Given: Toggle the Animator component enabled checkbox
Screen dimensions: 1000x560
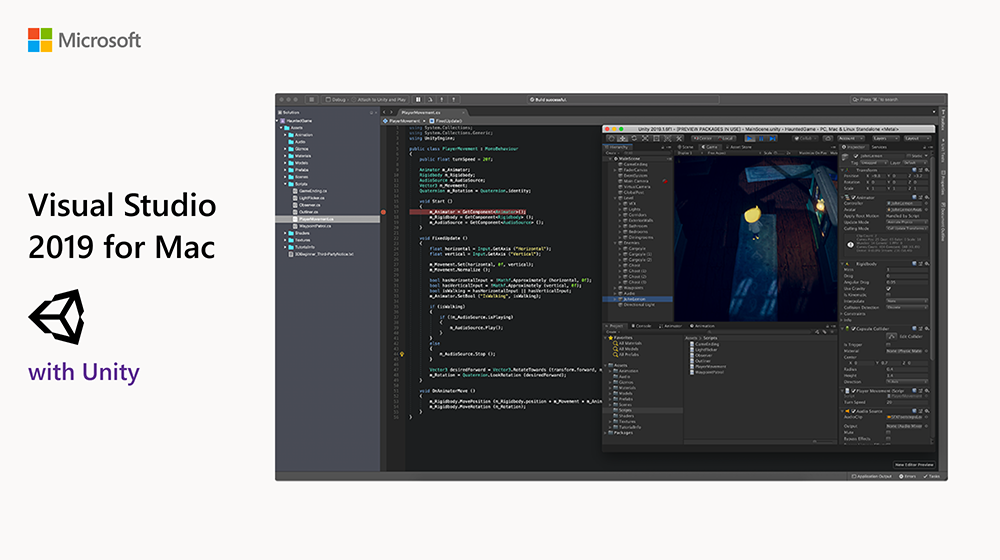Looking at the screenshot, I should tap(853, 197).
